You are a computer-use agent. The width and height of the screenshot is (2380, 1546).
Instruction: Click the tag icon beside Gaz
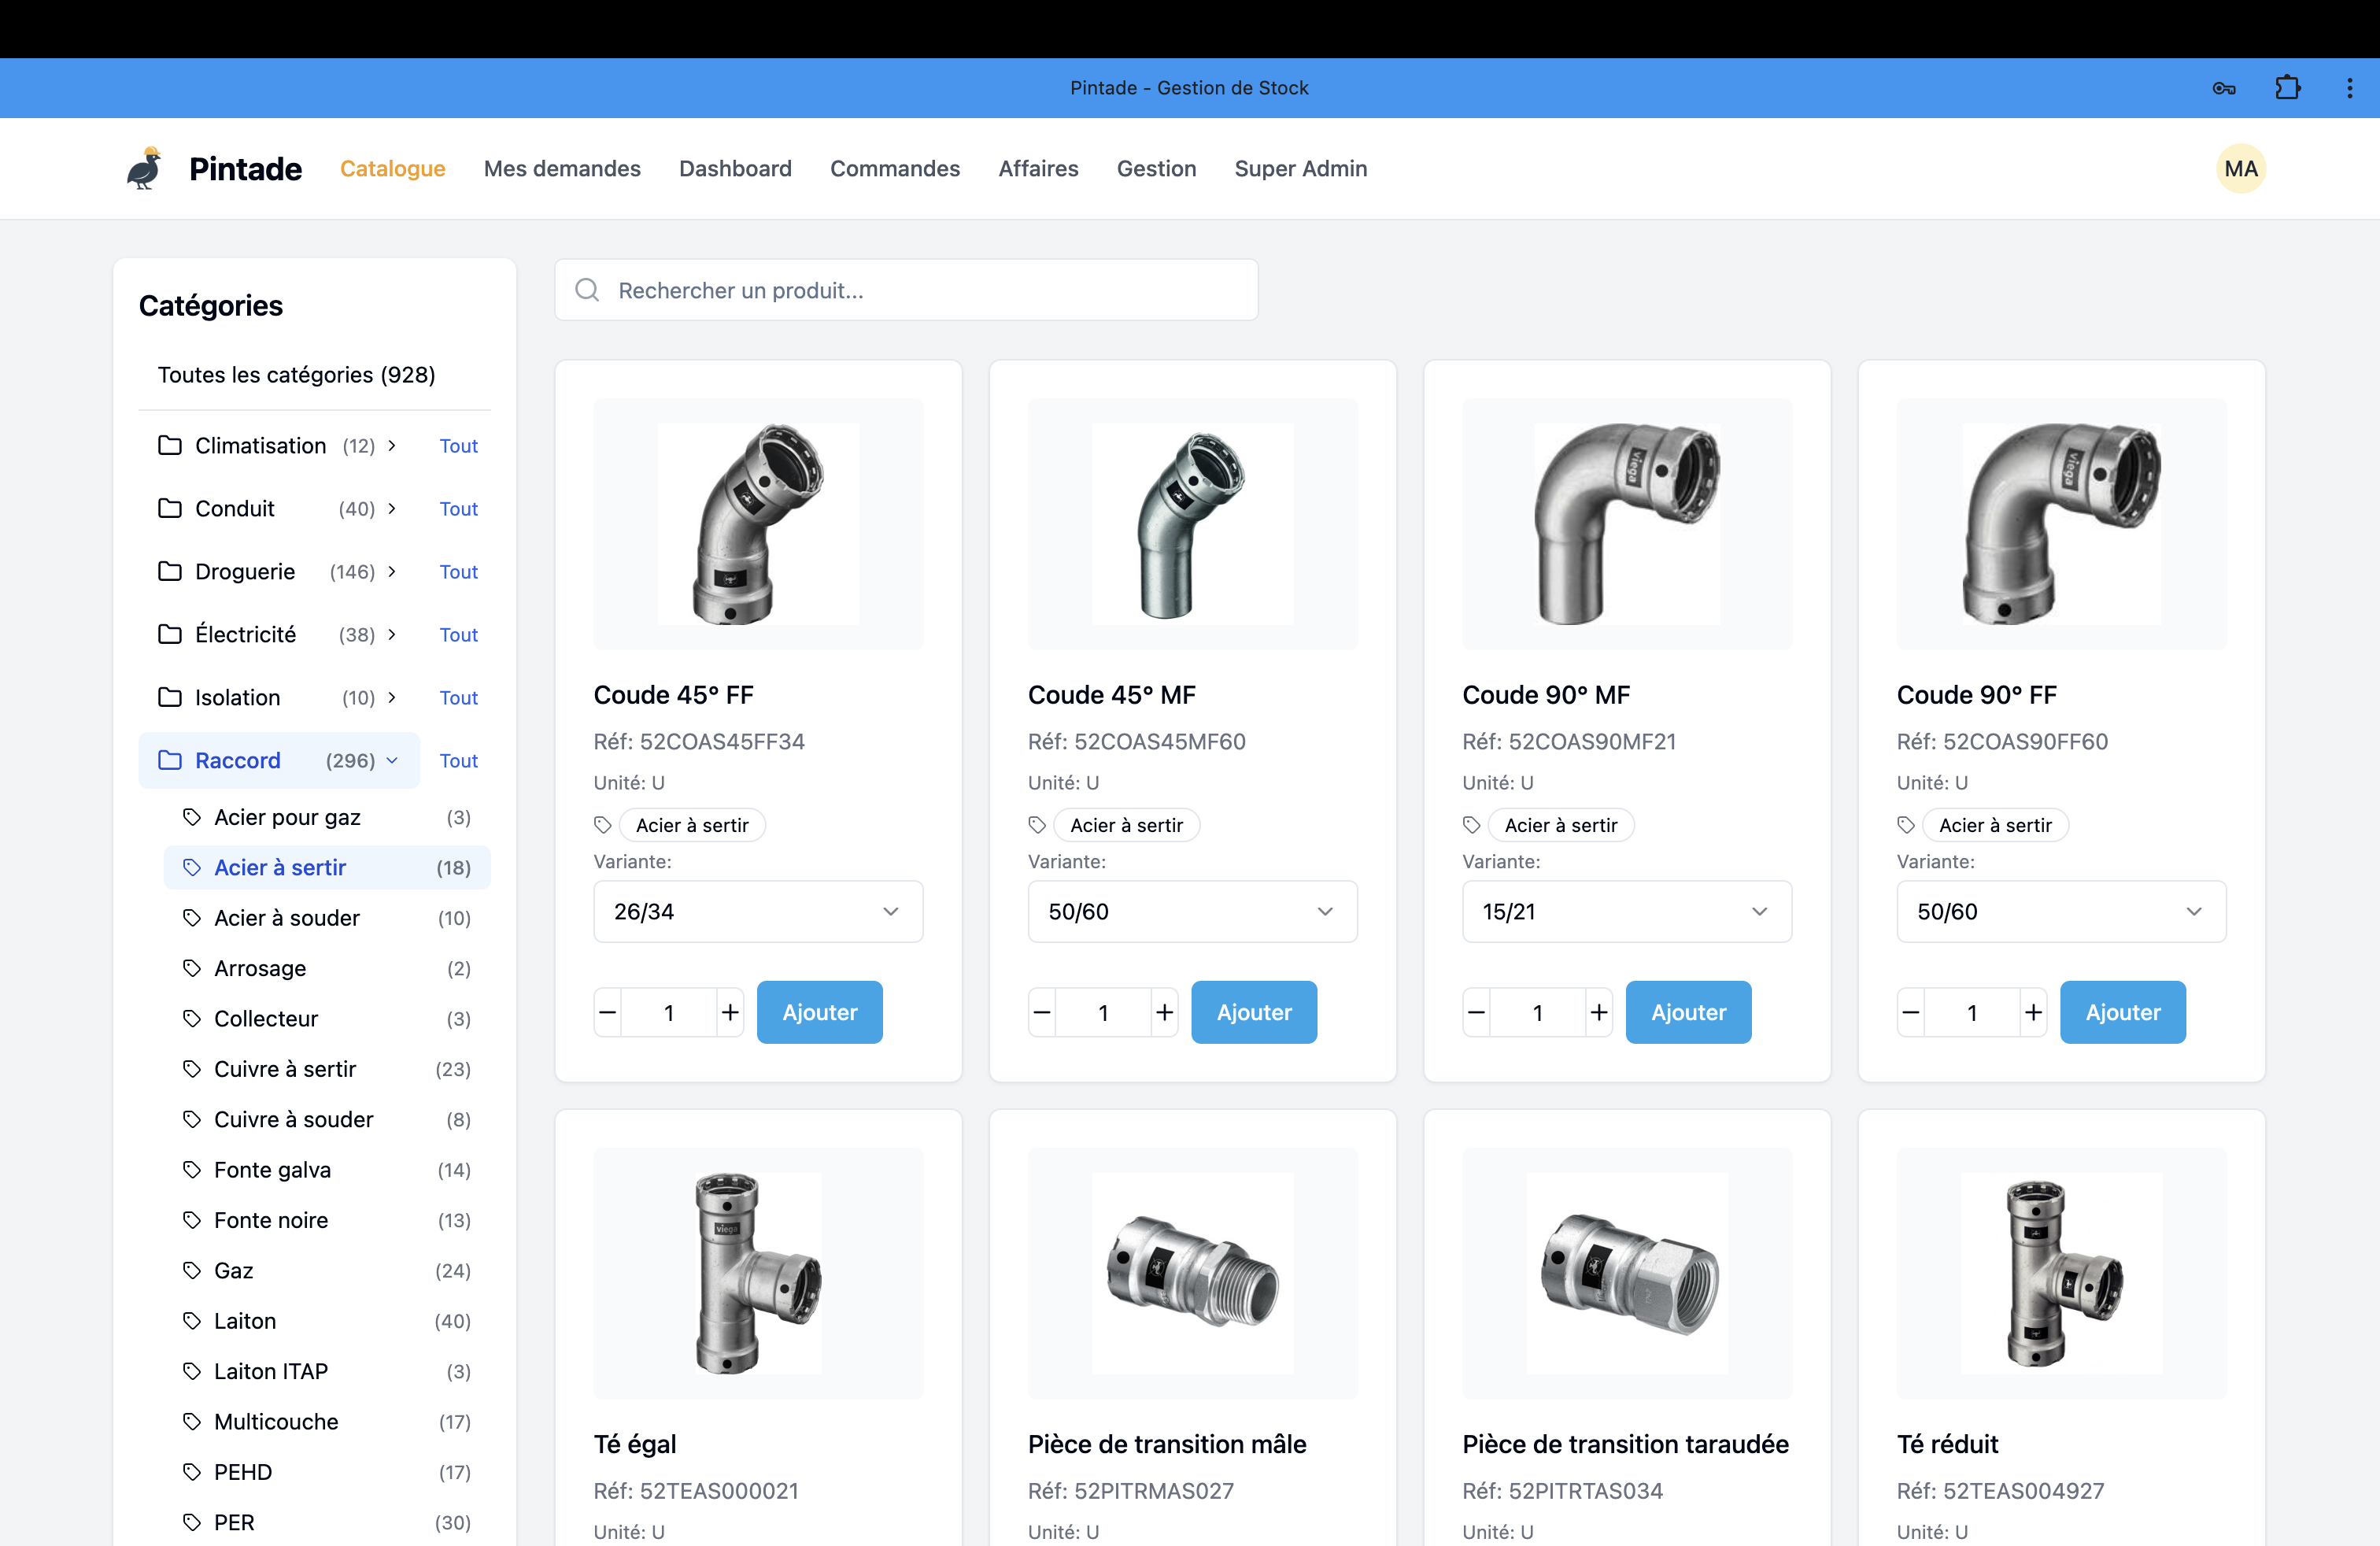coord(192,1270)
